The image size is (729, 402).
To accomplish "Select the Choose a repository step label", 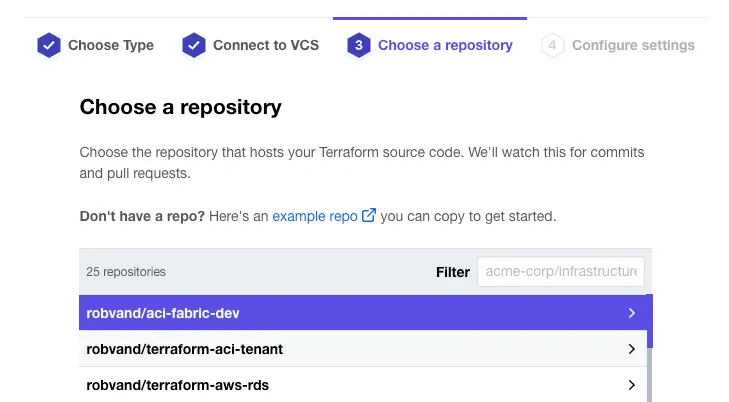I will [445, 45].
